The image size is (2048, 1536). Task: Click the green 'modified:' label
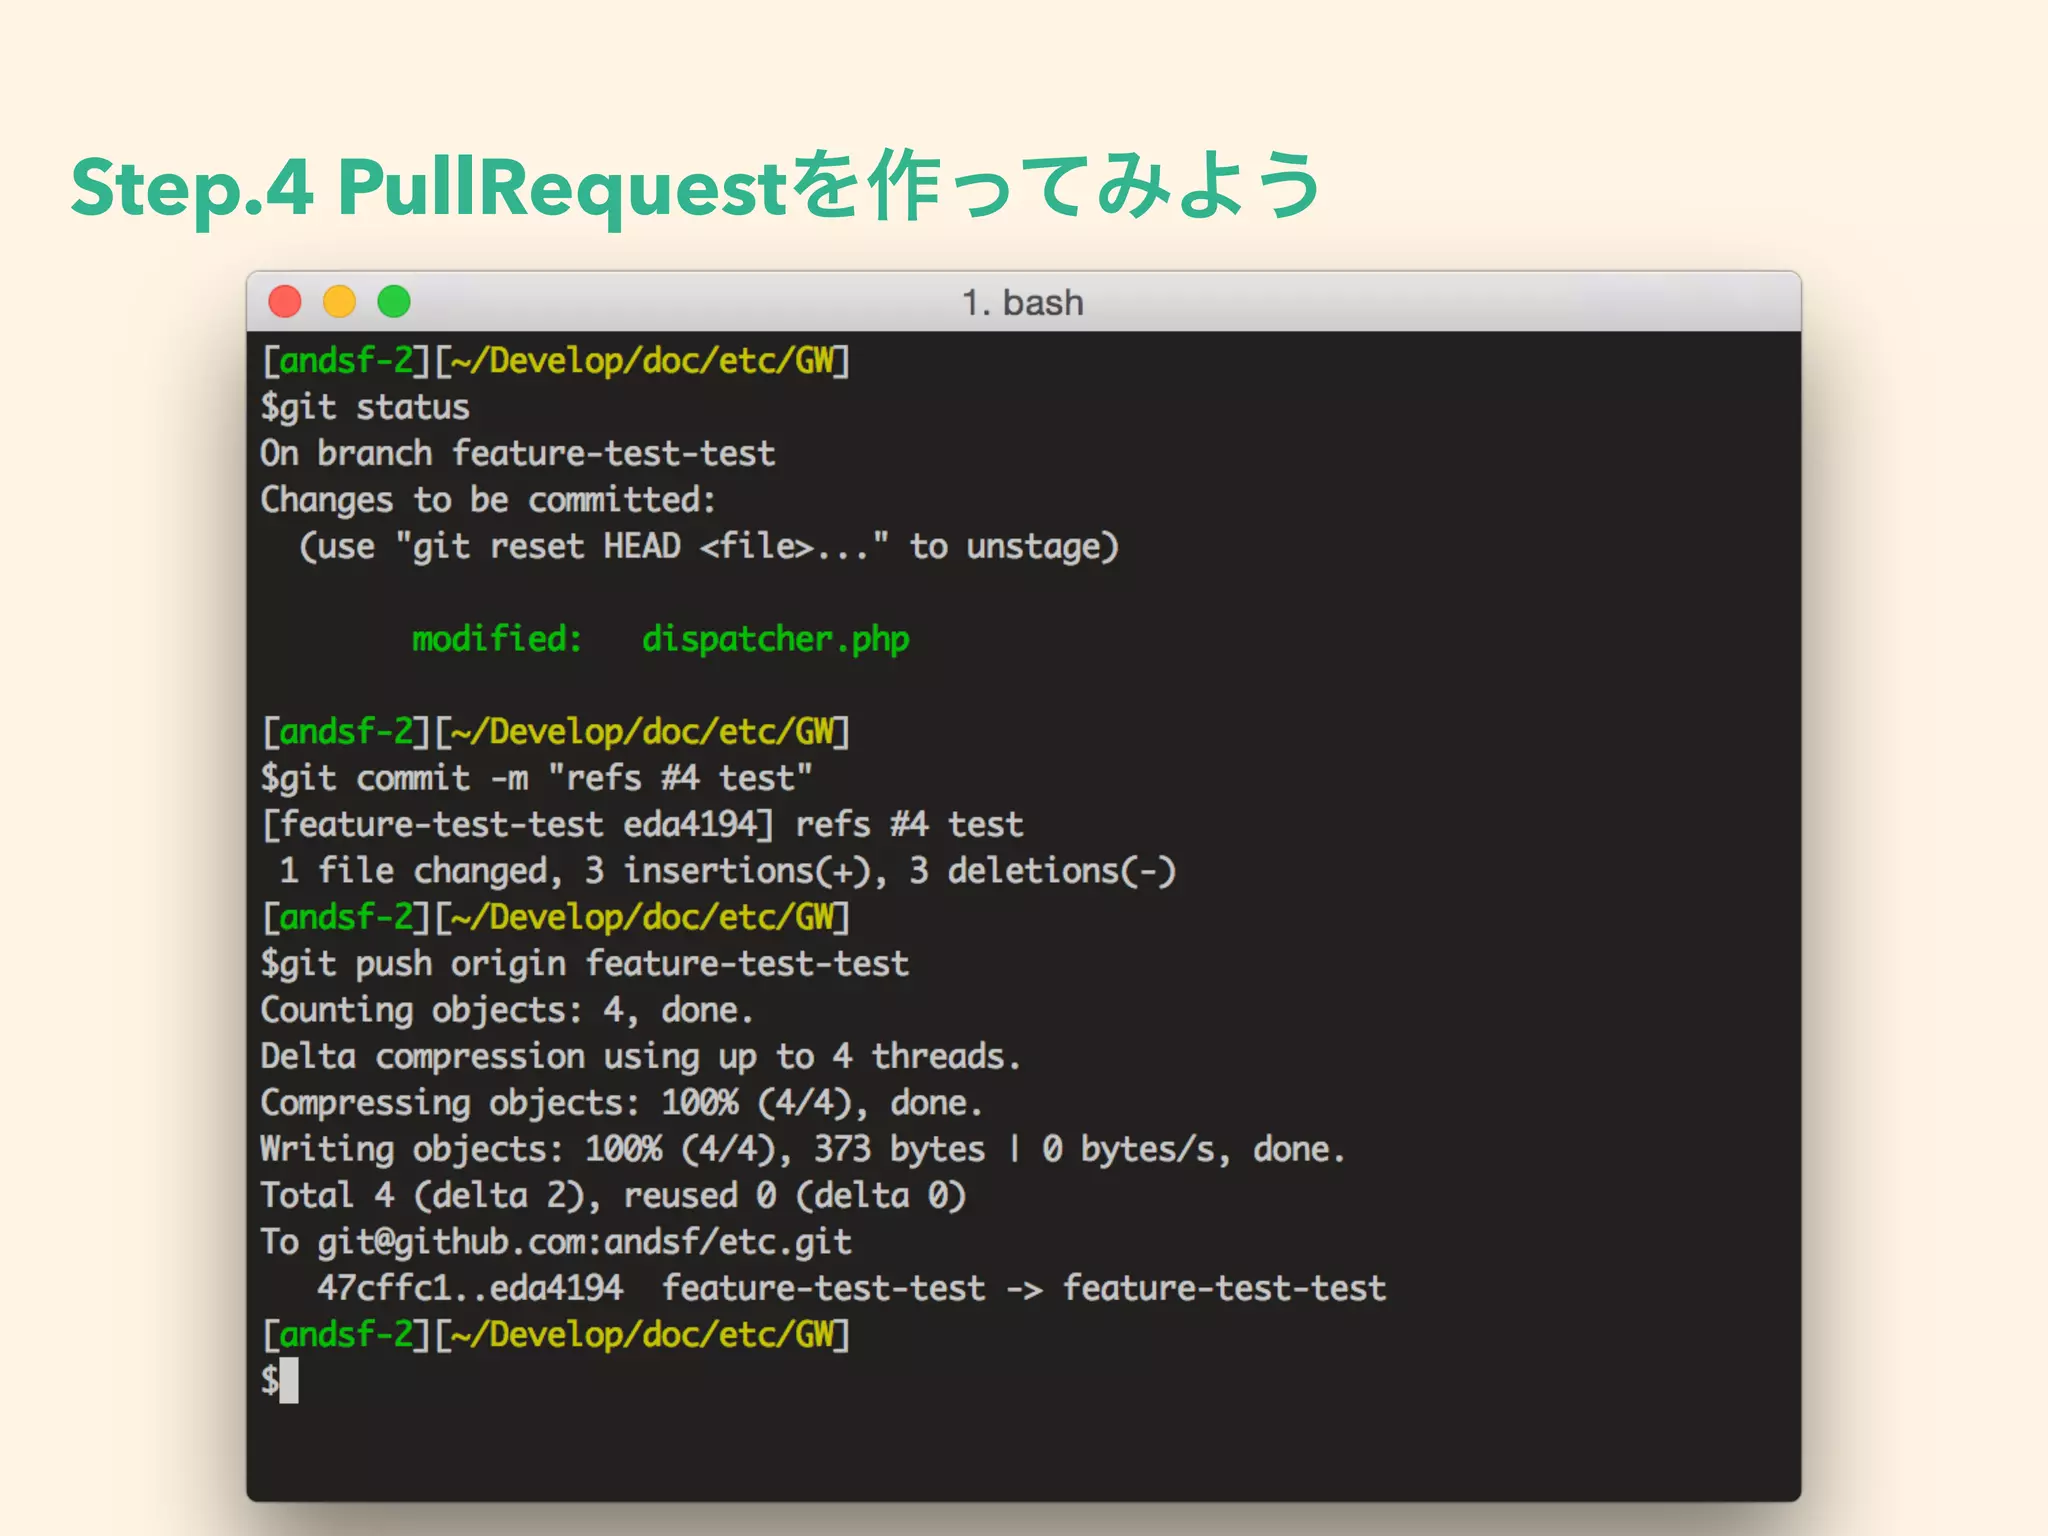coord(497,638)
